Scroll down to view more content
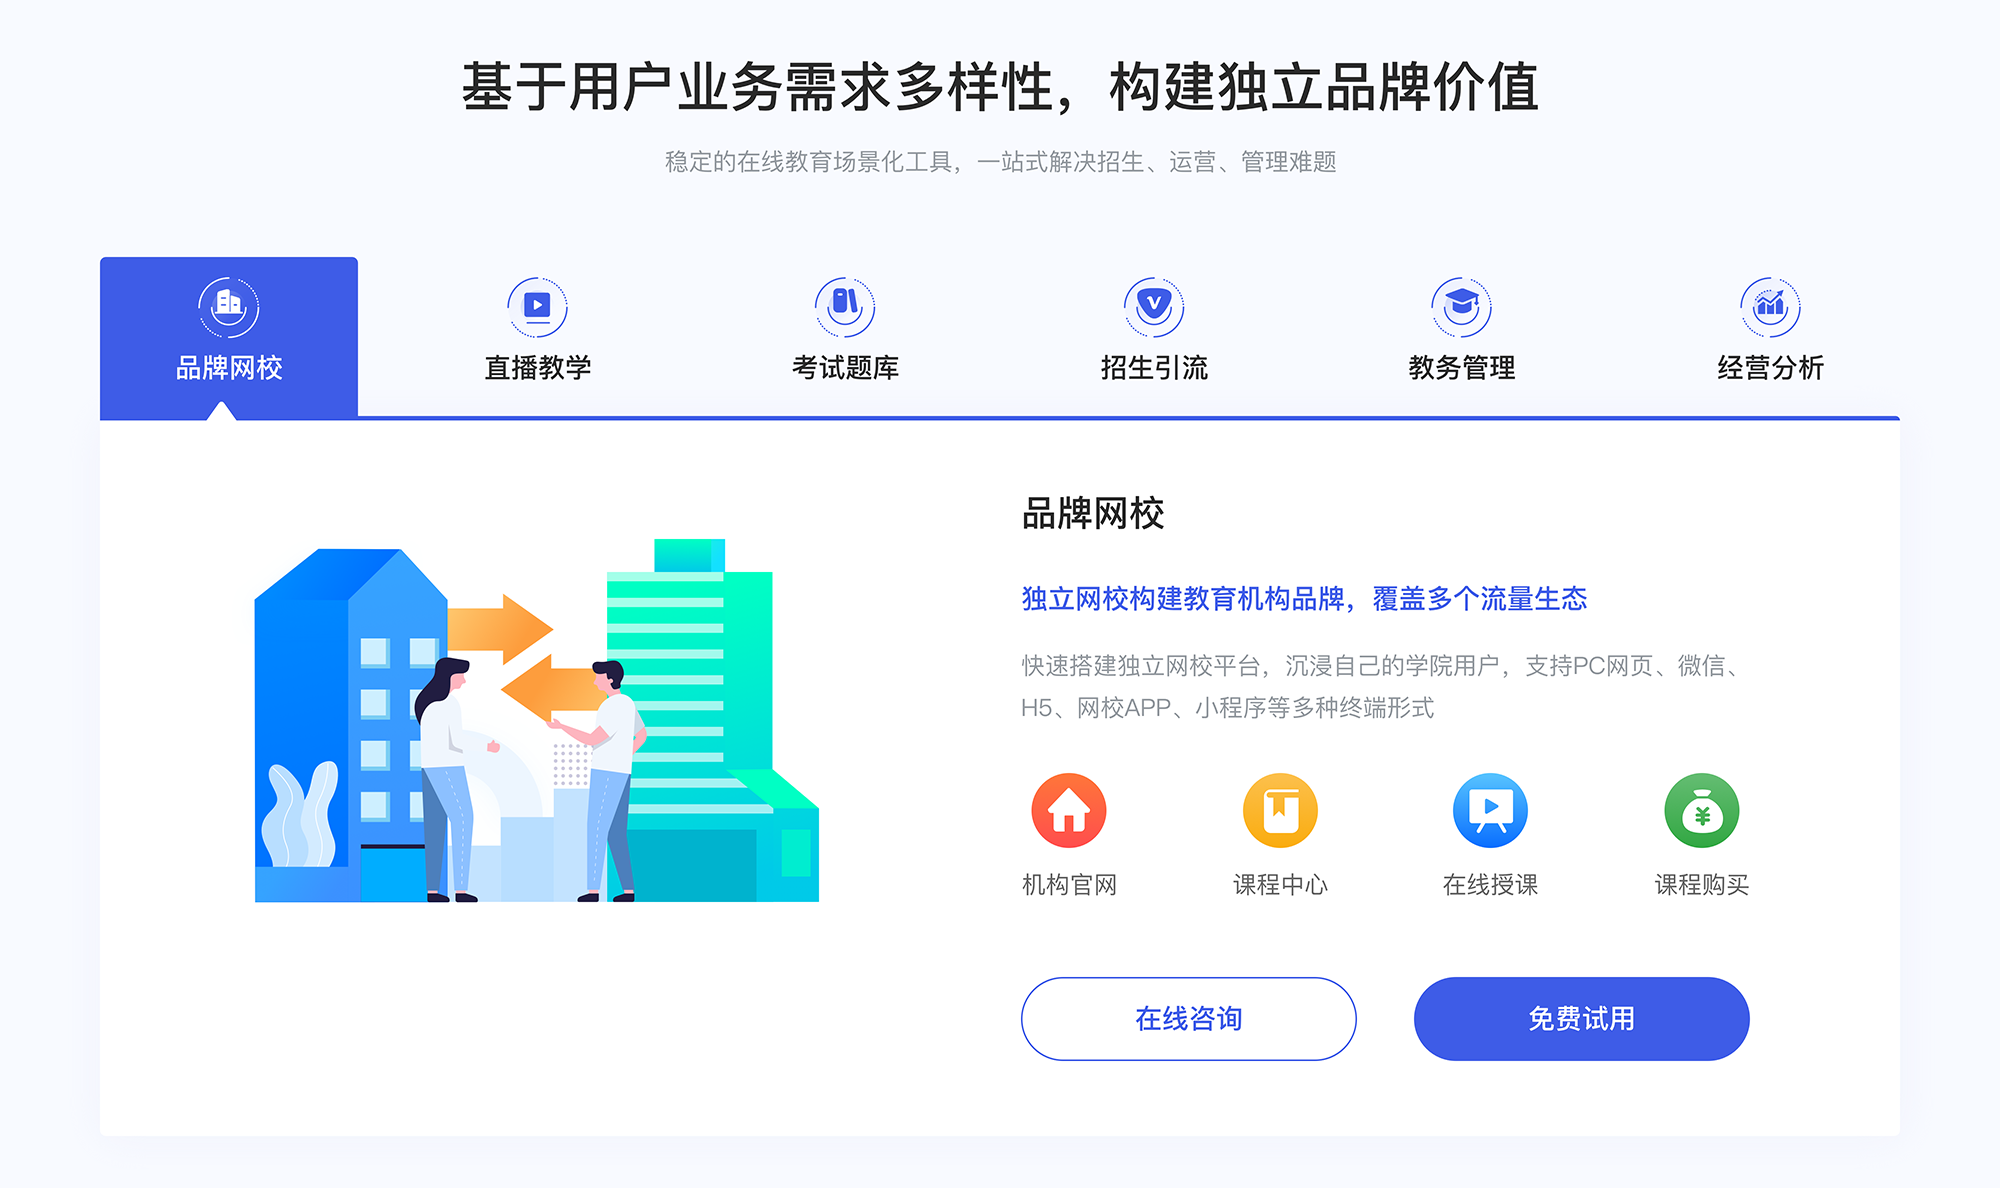The height and width of the screenshot is (1188, 2000). click(1000, 1160)
